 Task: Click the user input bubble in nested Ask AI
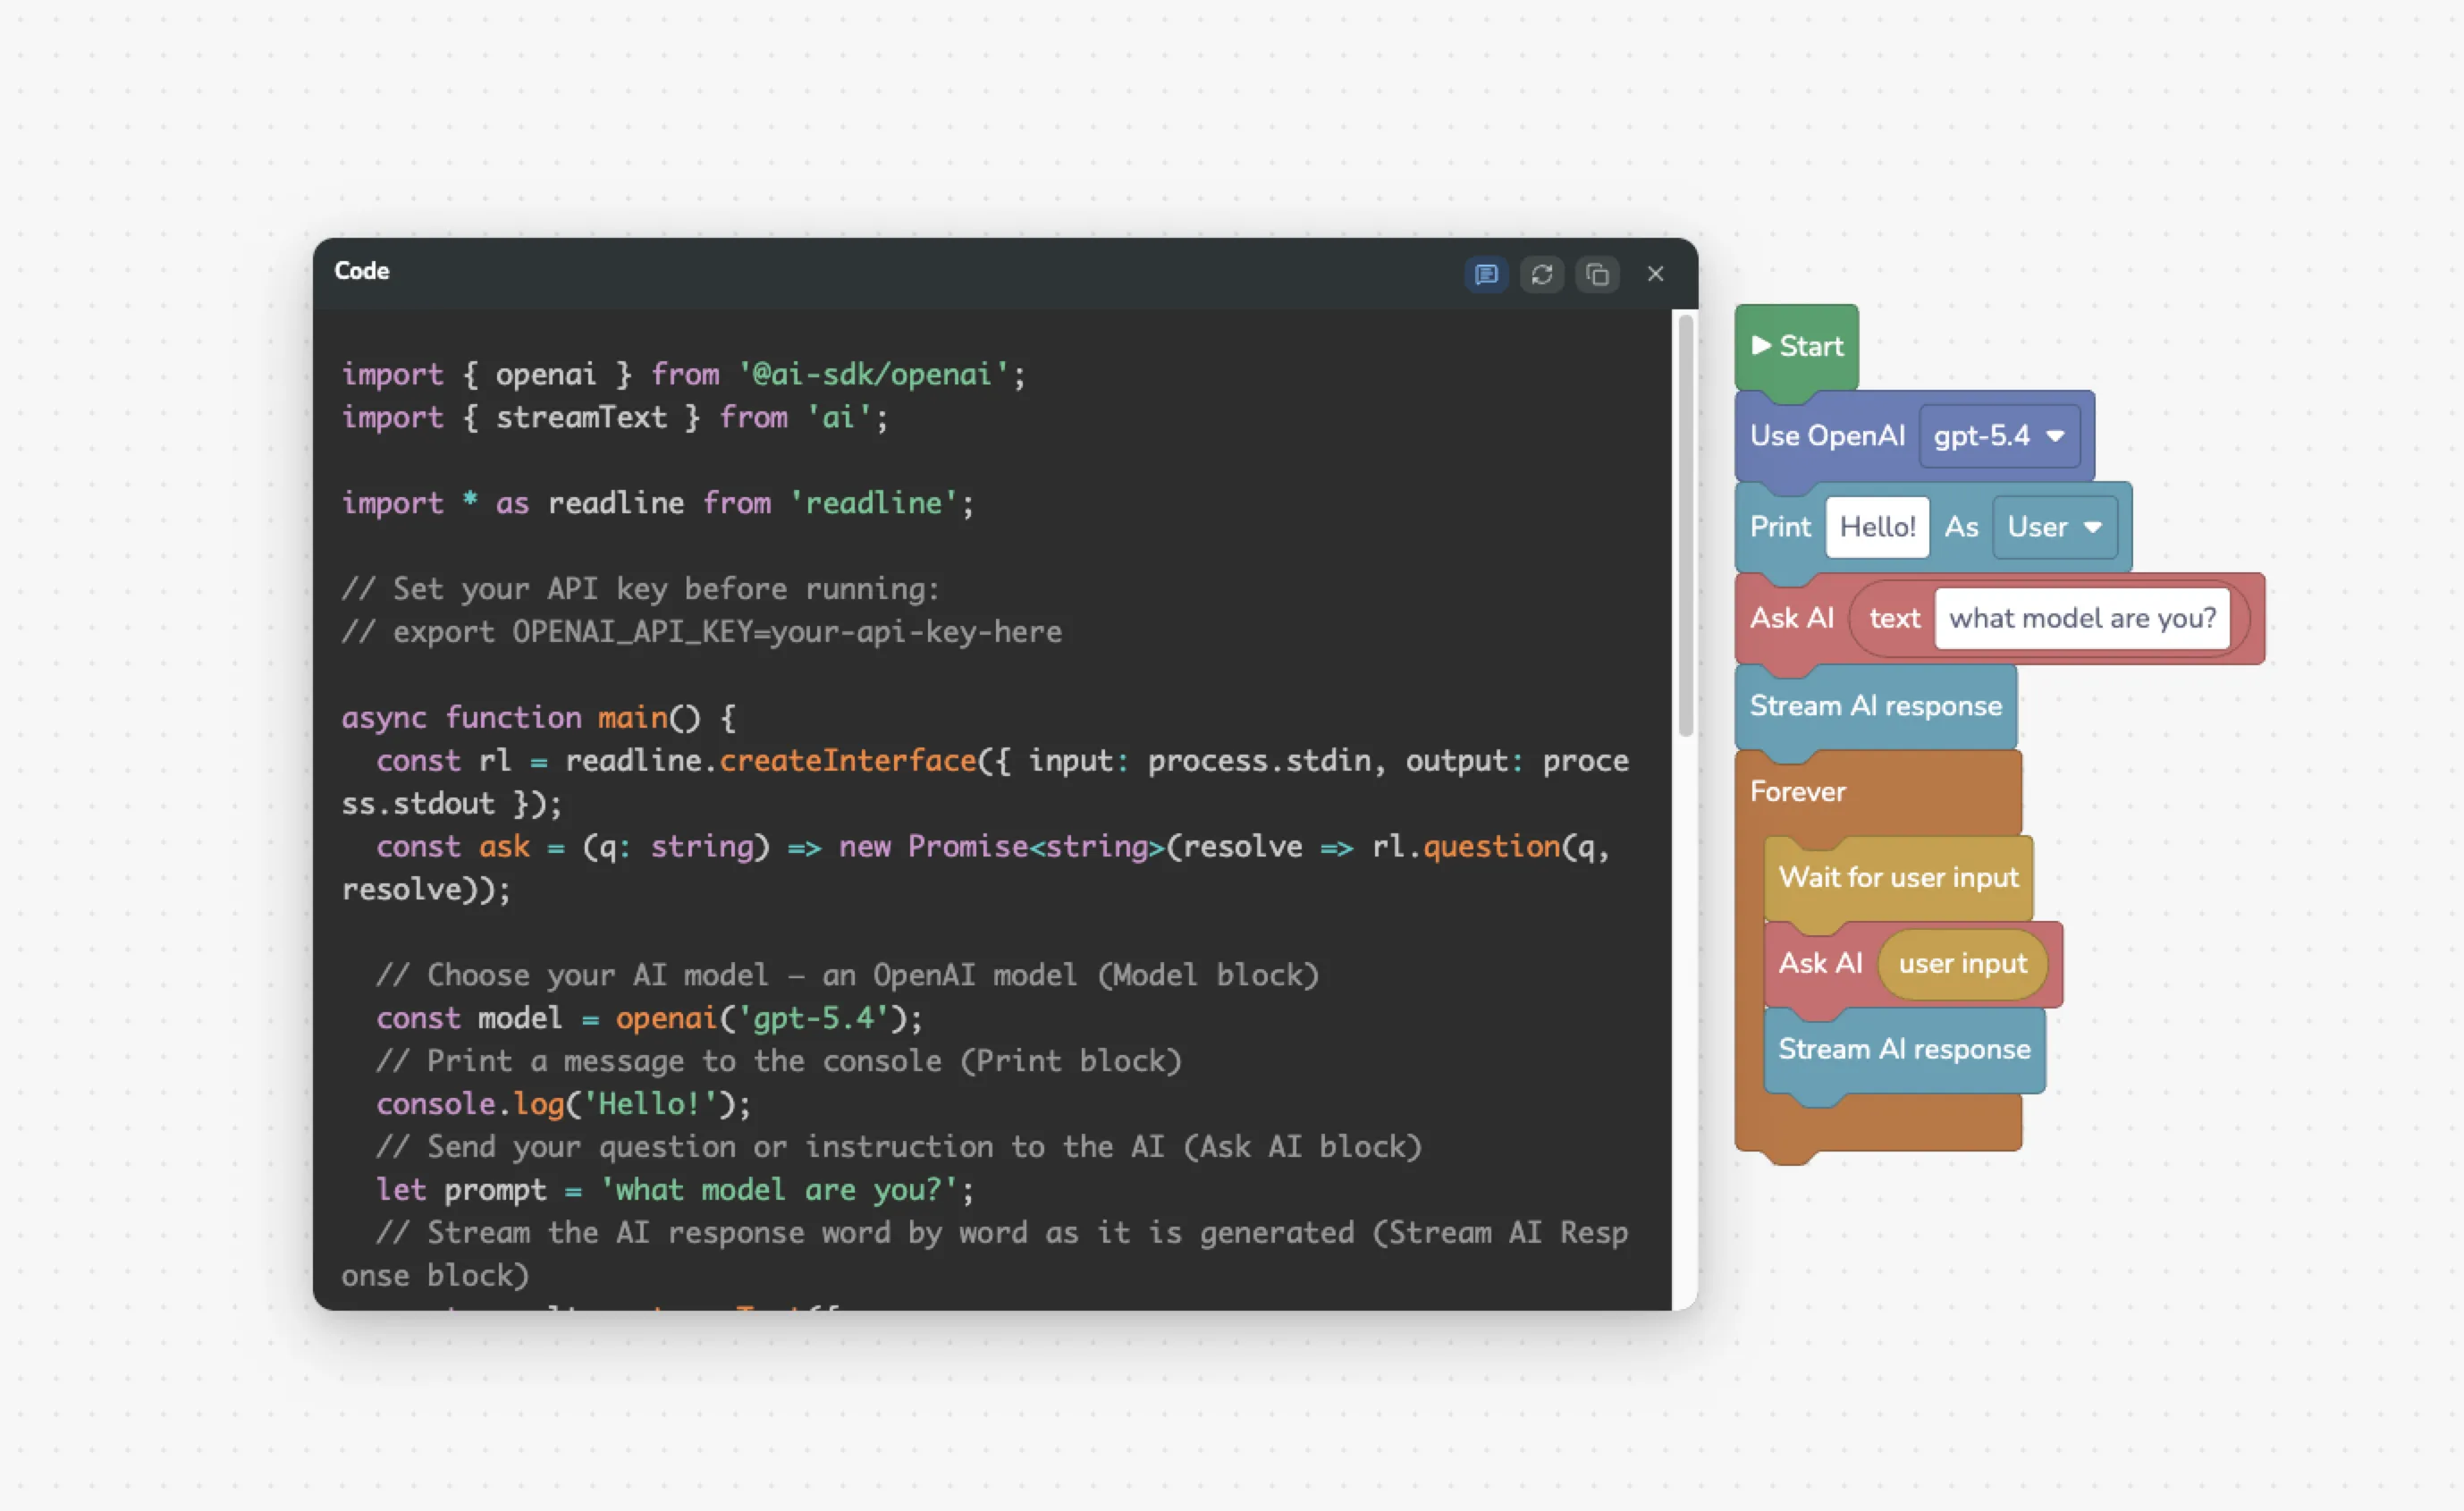click(1962, 963)
